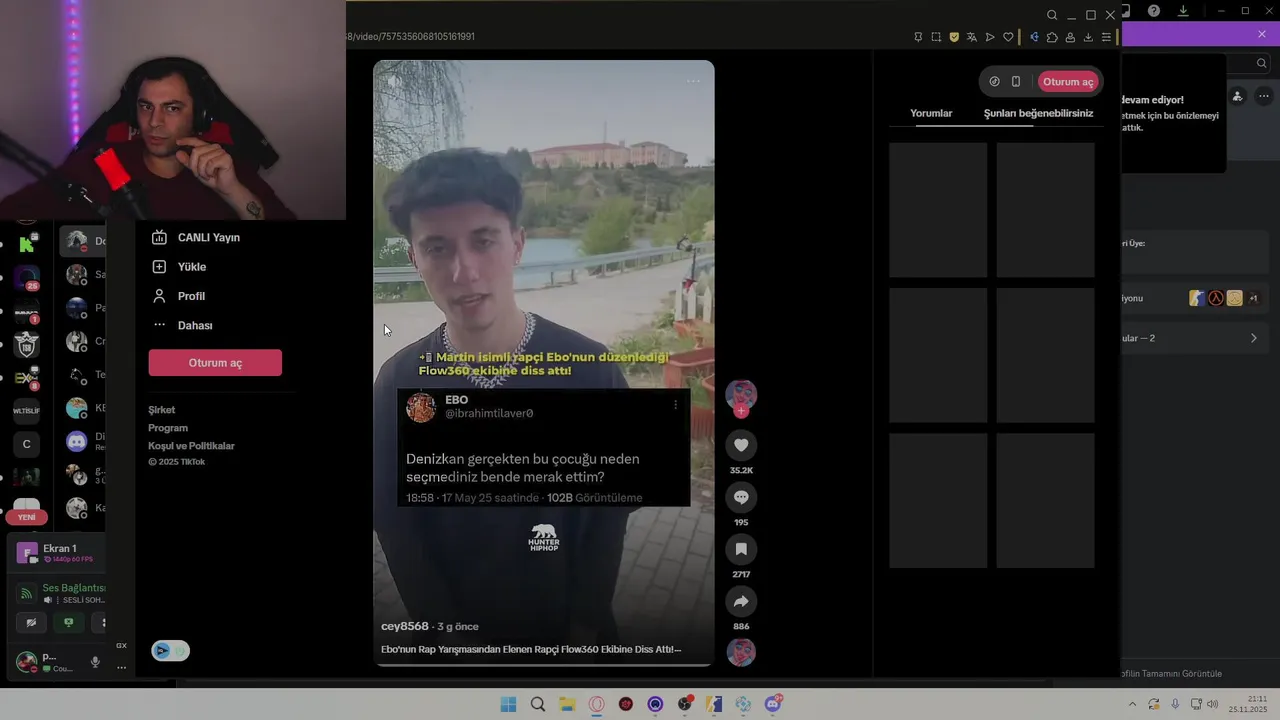
Task: Open browser extensions puzzle icon
Action: pyautogui.click(x=1052, y=37)
